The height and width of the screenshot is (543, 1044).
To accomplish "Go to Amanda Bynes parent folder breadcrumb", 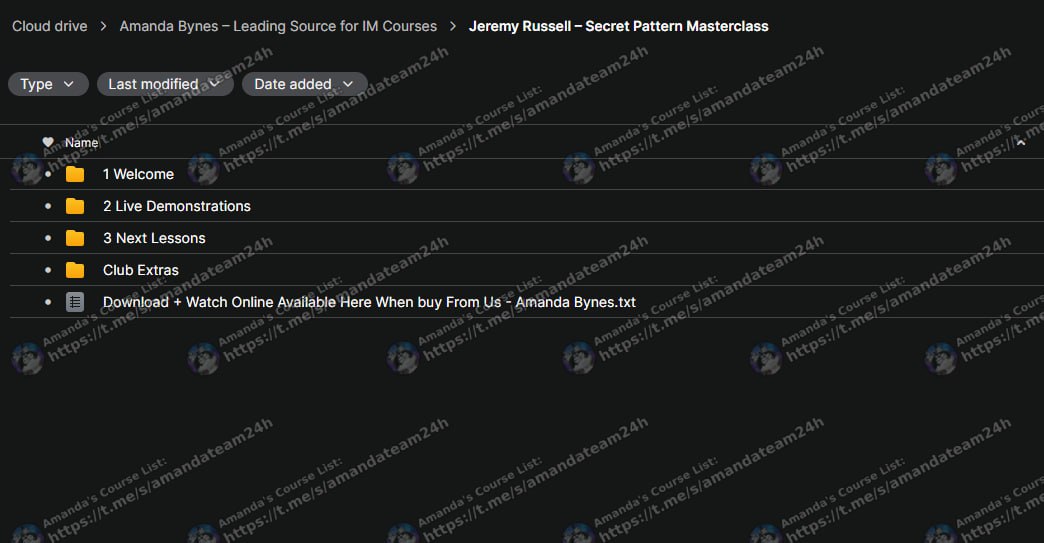I will click(x=278, y=26).
